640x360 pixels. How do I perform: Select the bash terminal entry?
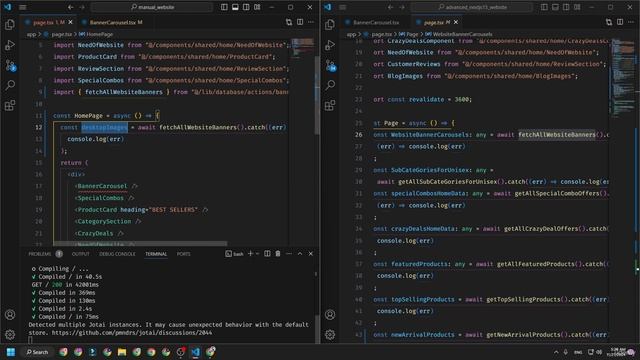234,253
